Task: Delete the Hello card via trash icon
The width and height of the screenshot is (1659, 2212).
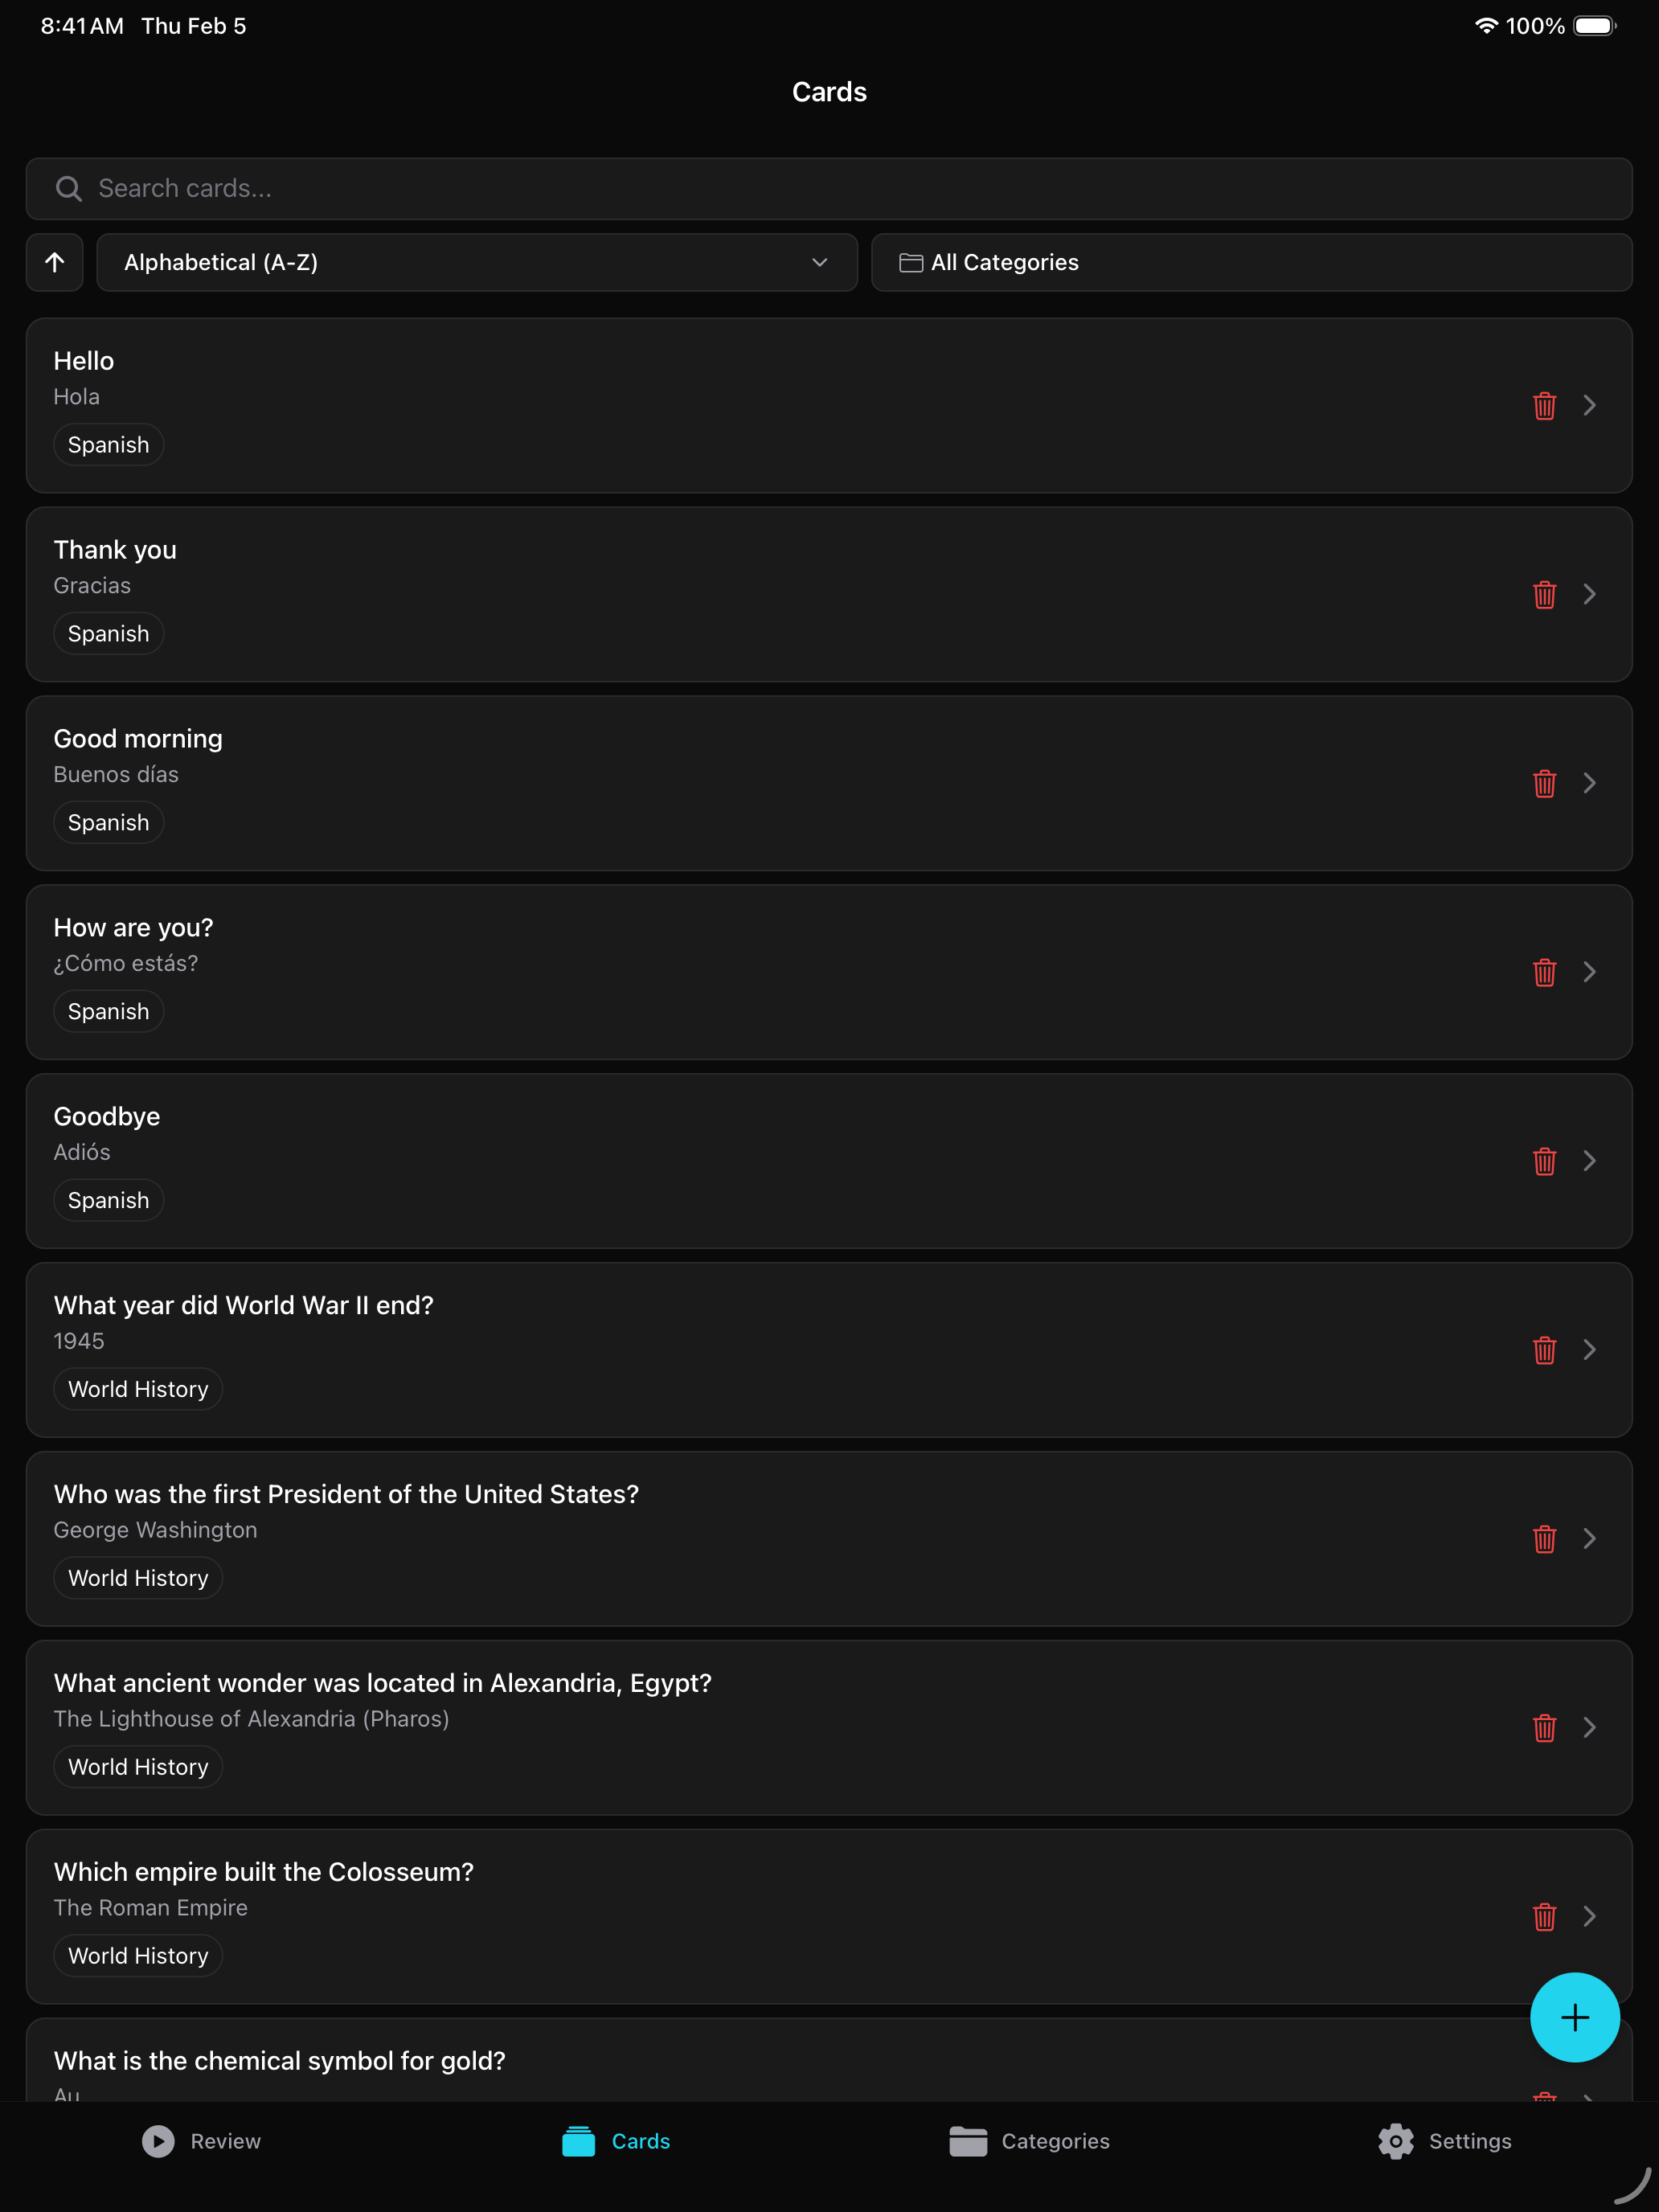Action: tap(1544, 406)
